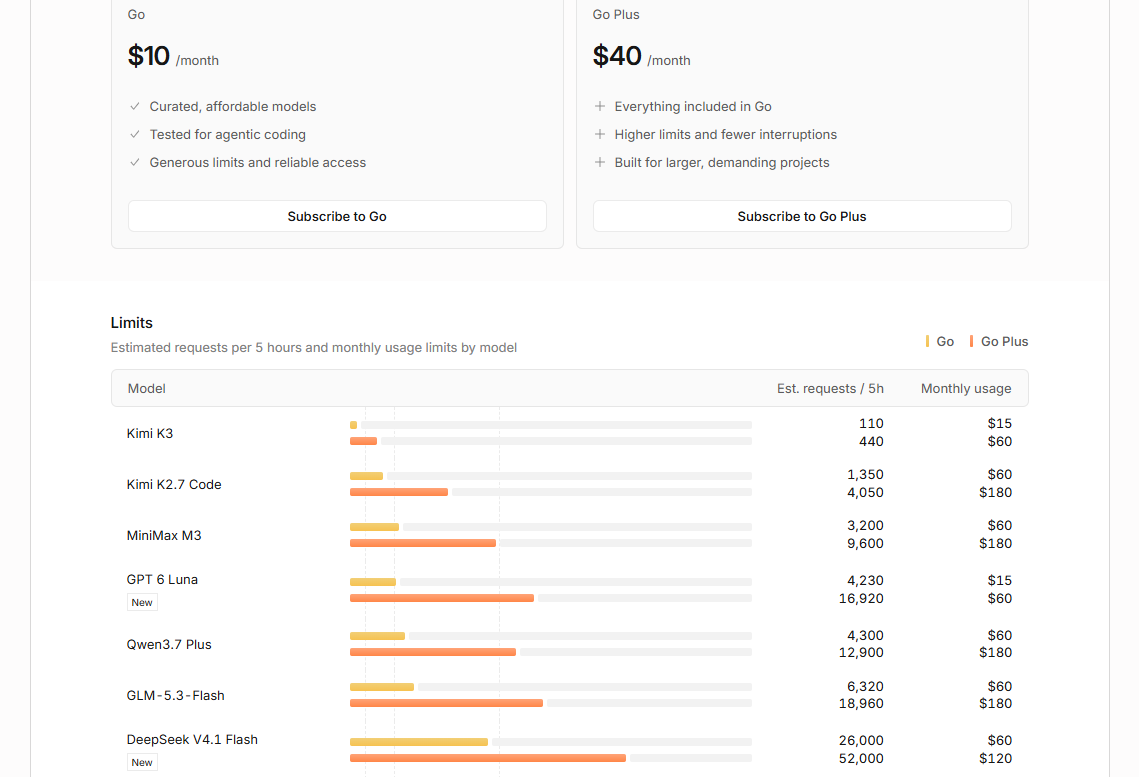
Task: Click the Limits section heading
Action: coord(131,322)
